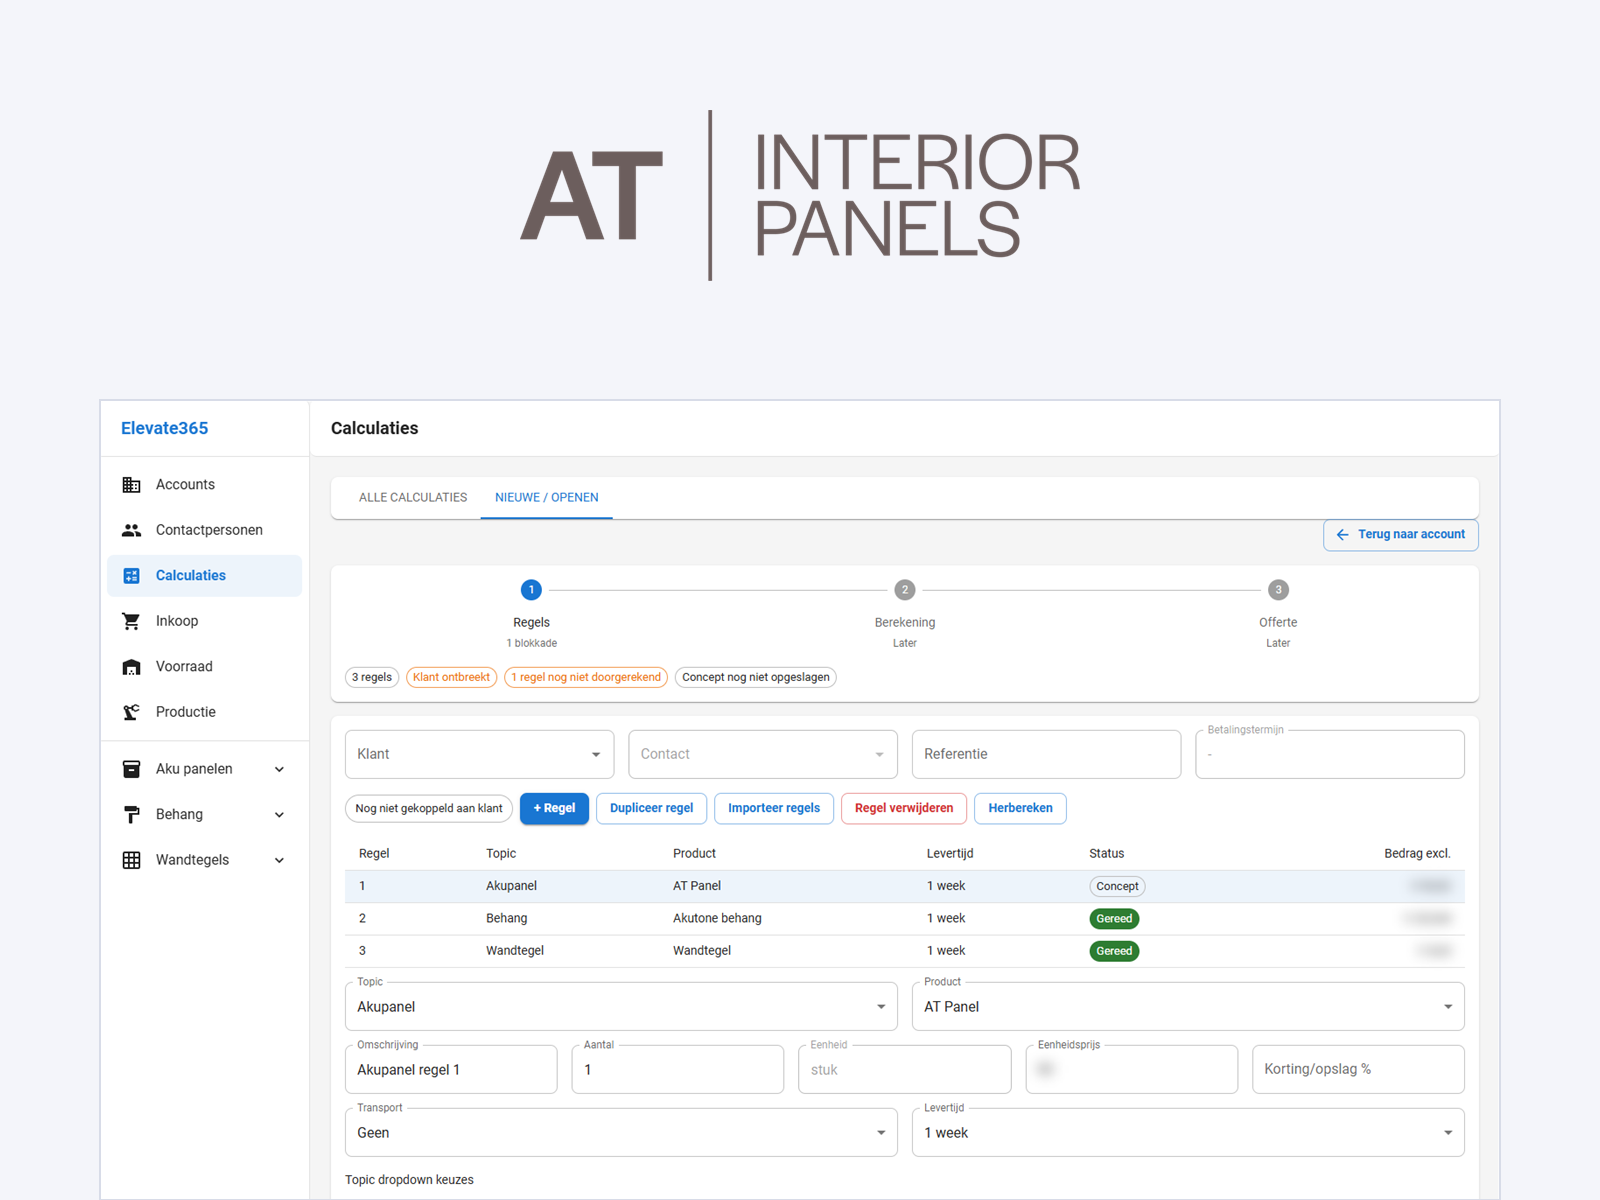Click the Betalingstermijn field
Image resolution: width=1600 pixels, height=1200 pixels.
point(1330,754)
